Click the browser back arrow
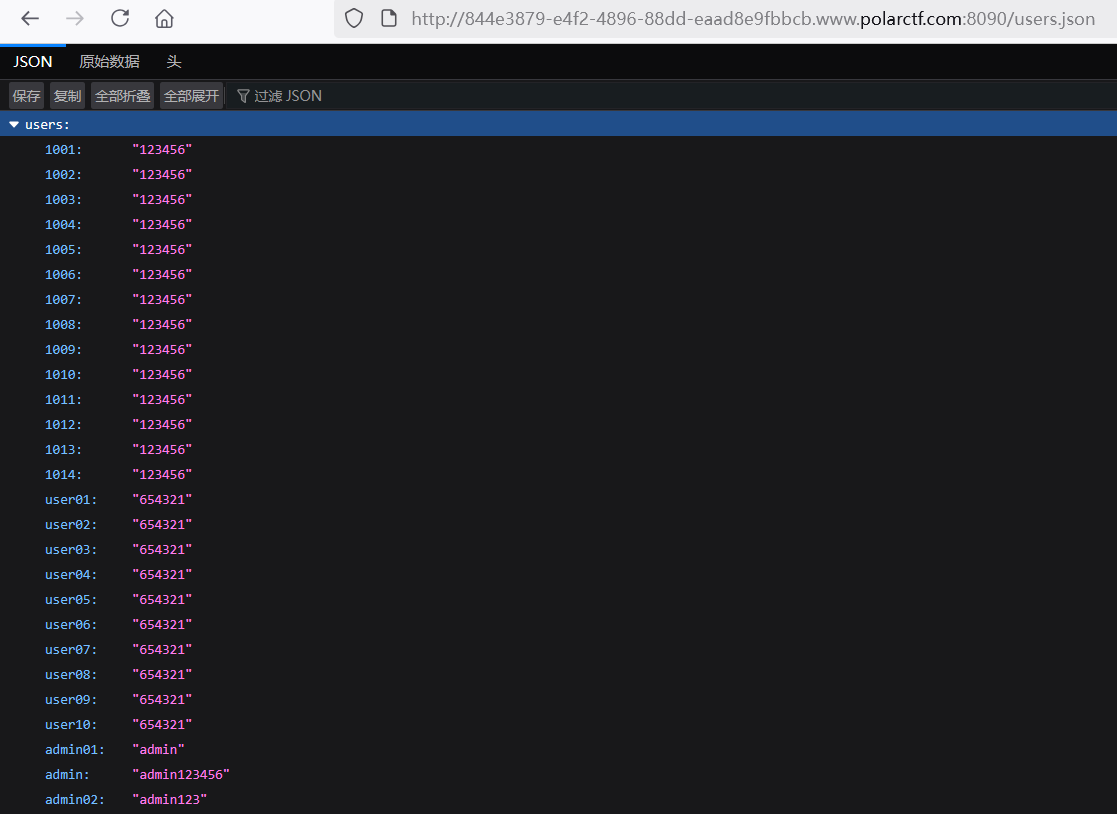This screenshot has height=814, width=1117. tap(30, 19)
